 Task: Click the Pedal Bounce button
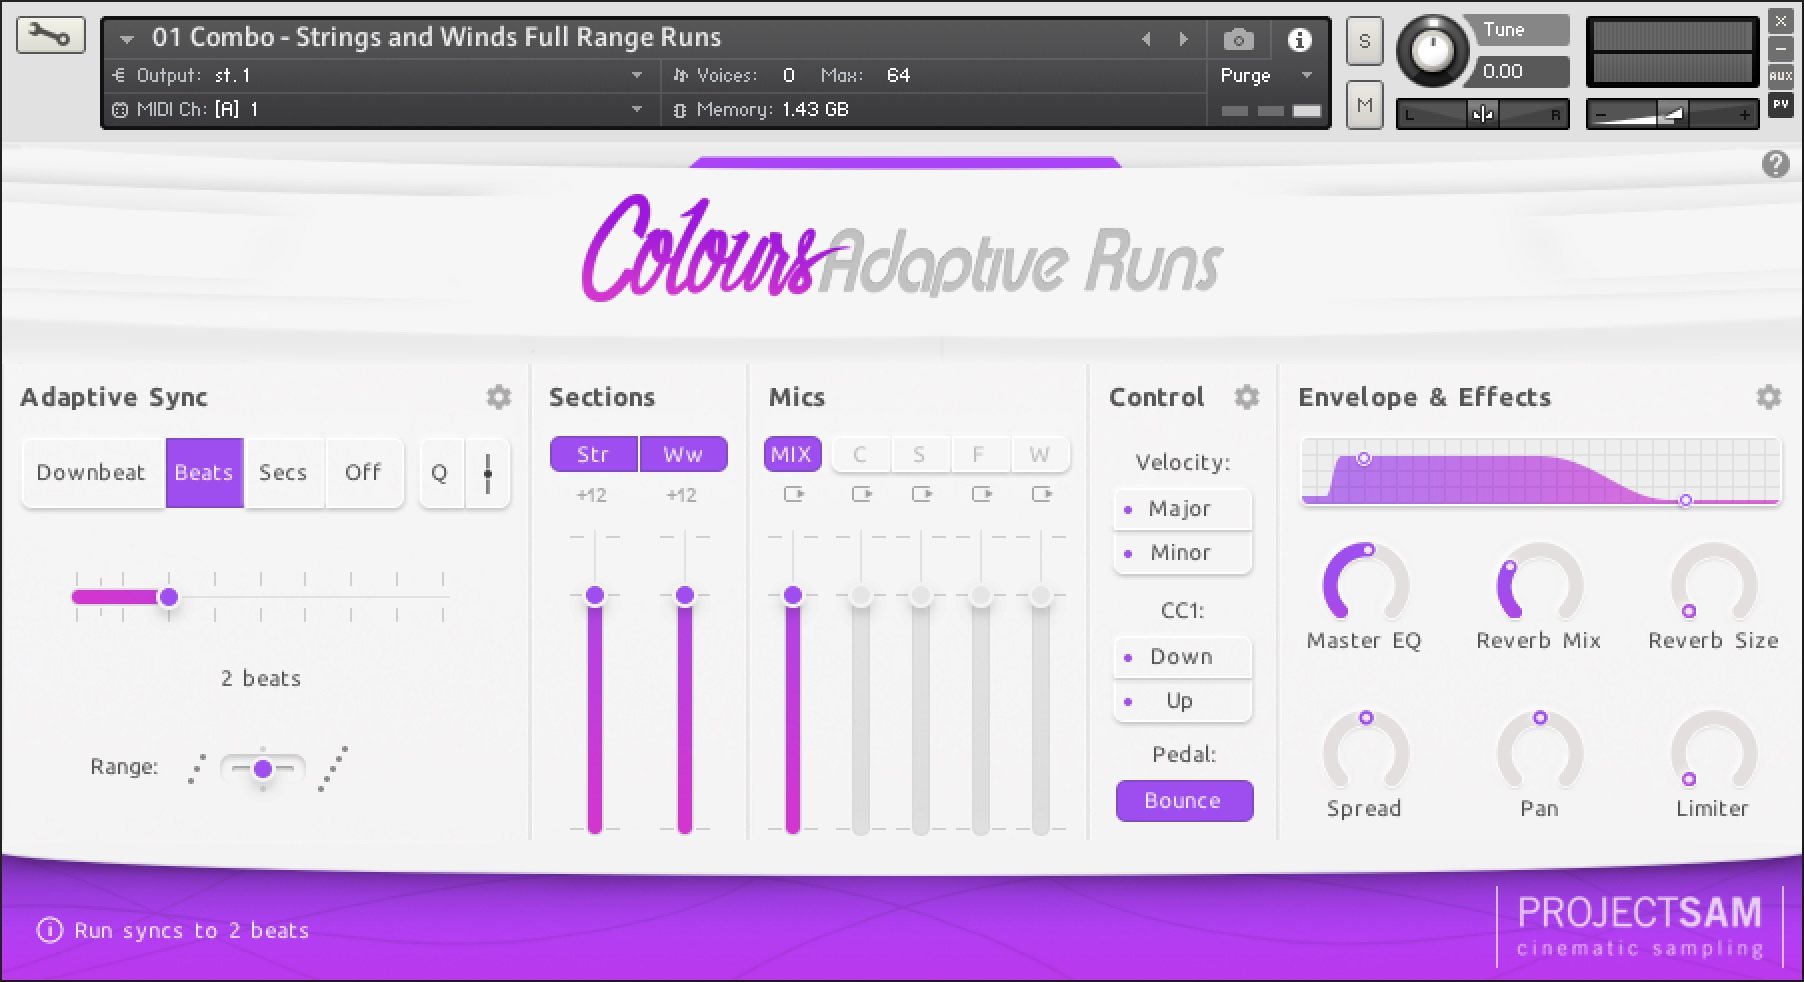tap(1184, 801)
